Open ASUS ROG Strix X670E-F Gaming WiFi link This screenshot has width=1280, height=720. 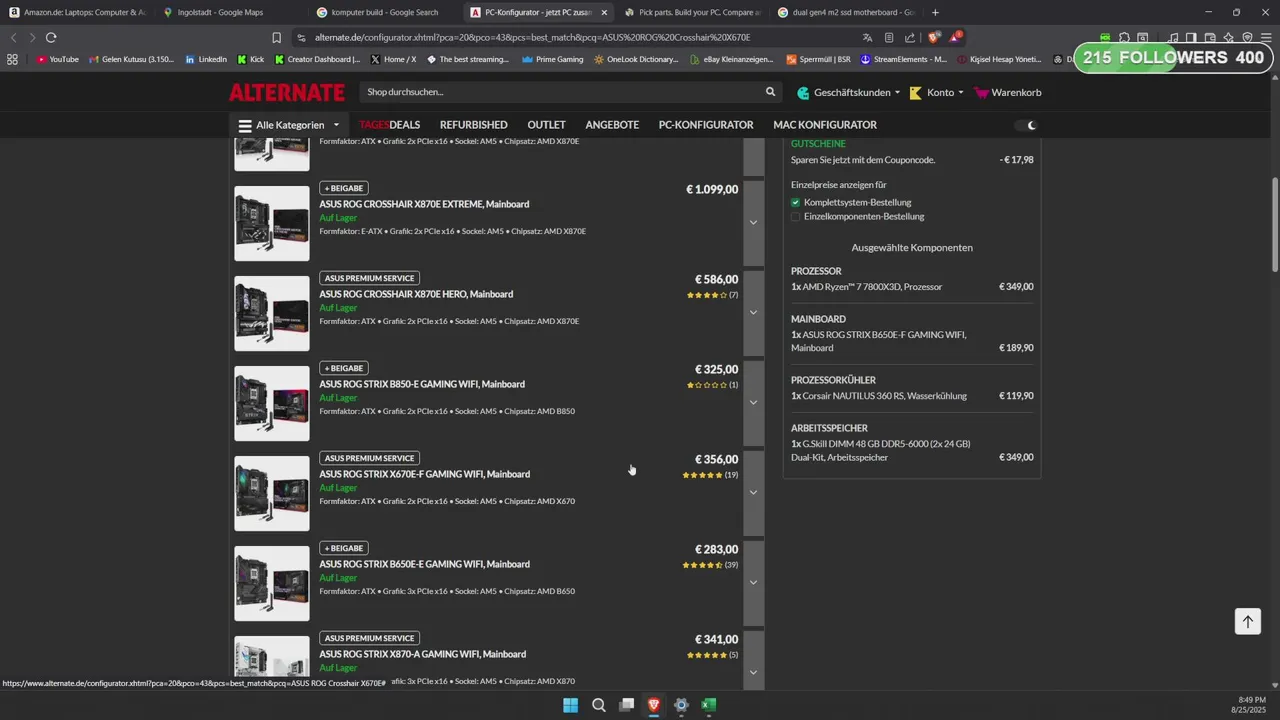point(424,474)
